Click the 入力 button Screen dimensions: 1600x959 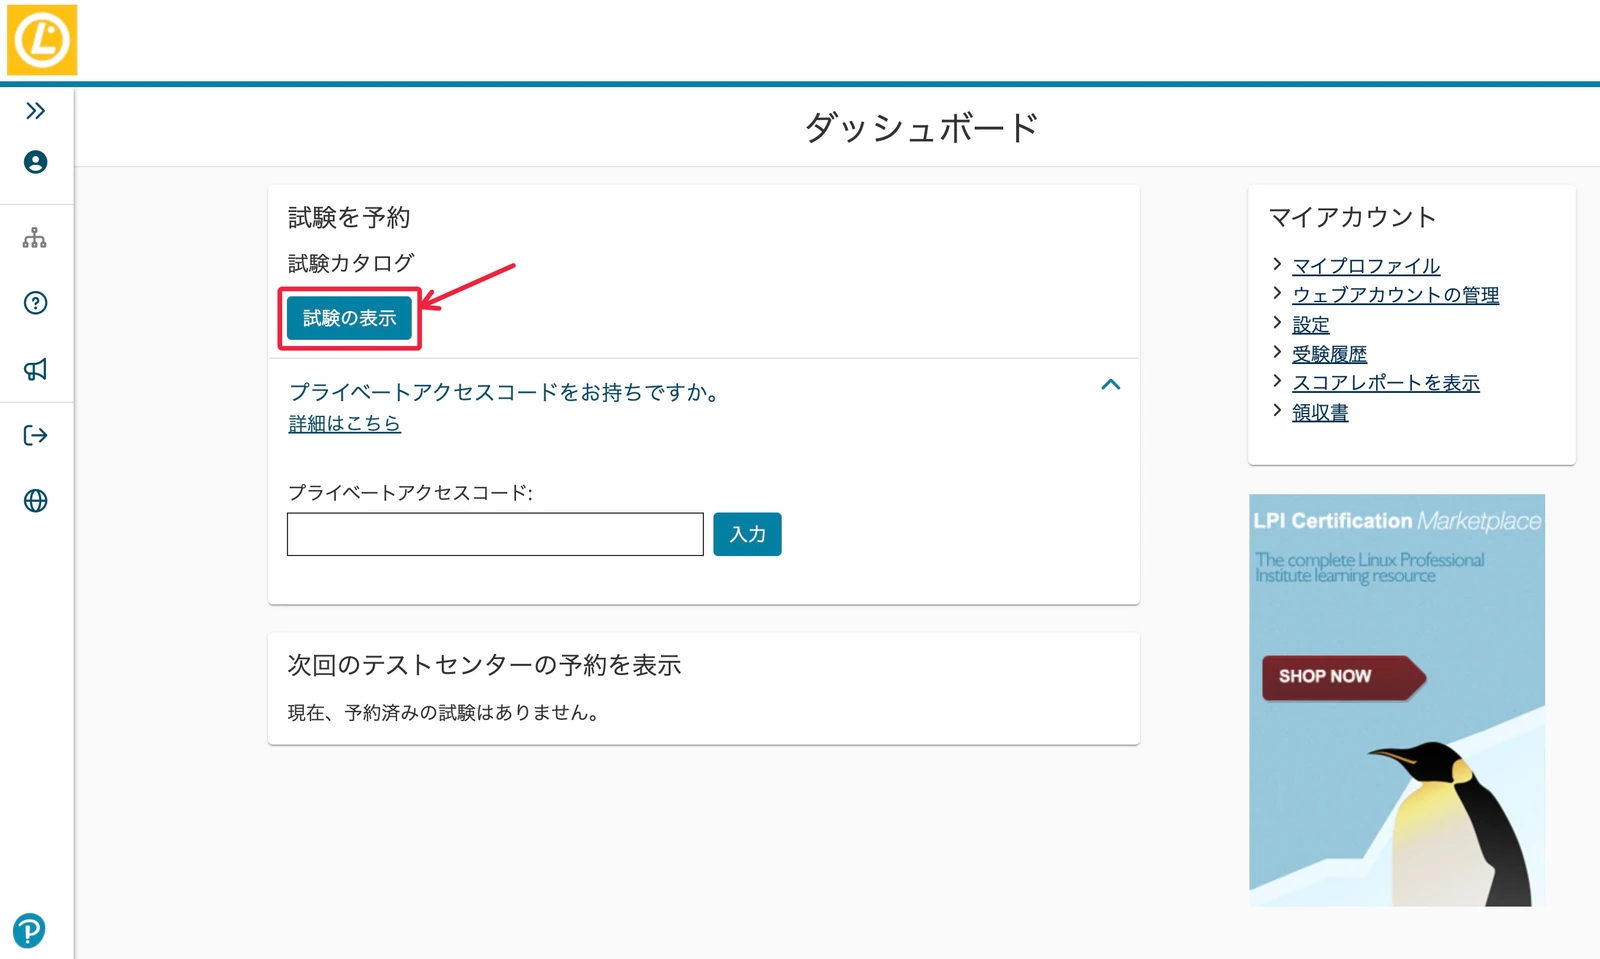click(747, 534)
